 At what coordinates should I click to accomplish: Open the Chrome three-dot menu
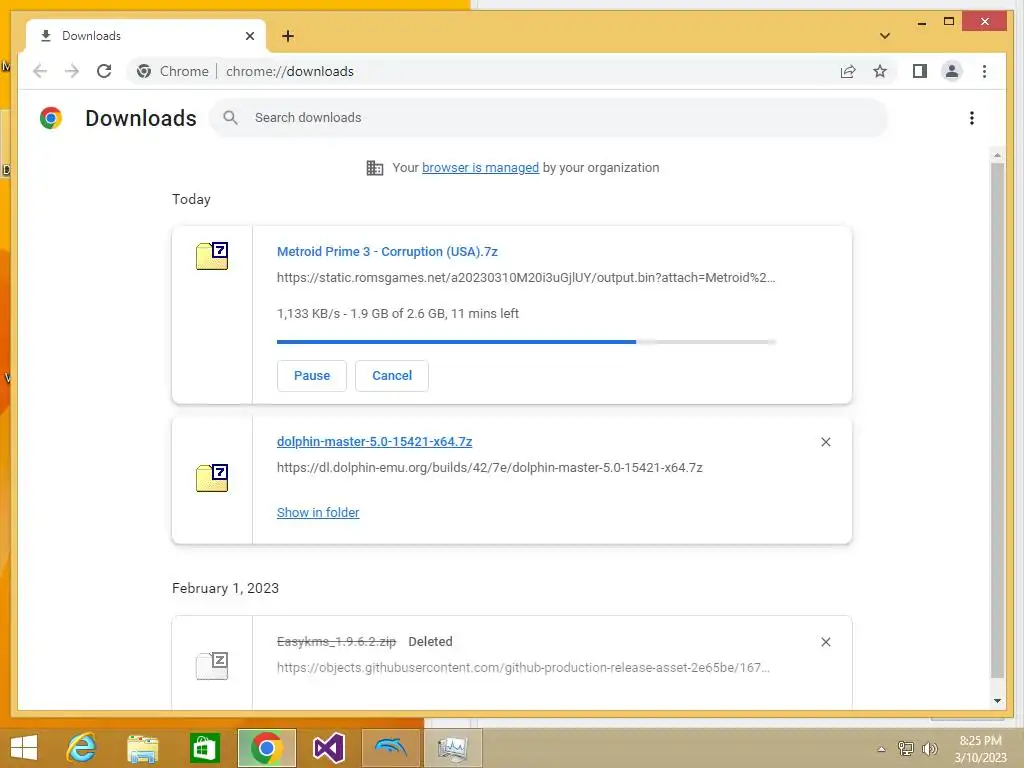984,71
